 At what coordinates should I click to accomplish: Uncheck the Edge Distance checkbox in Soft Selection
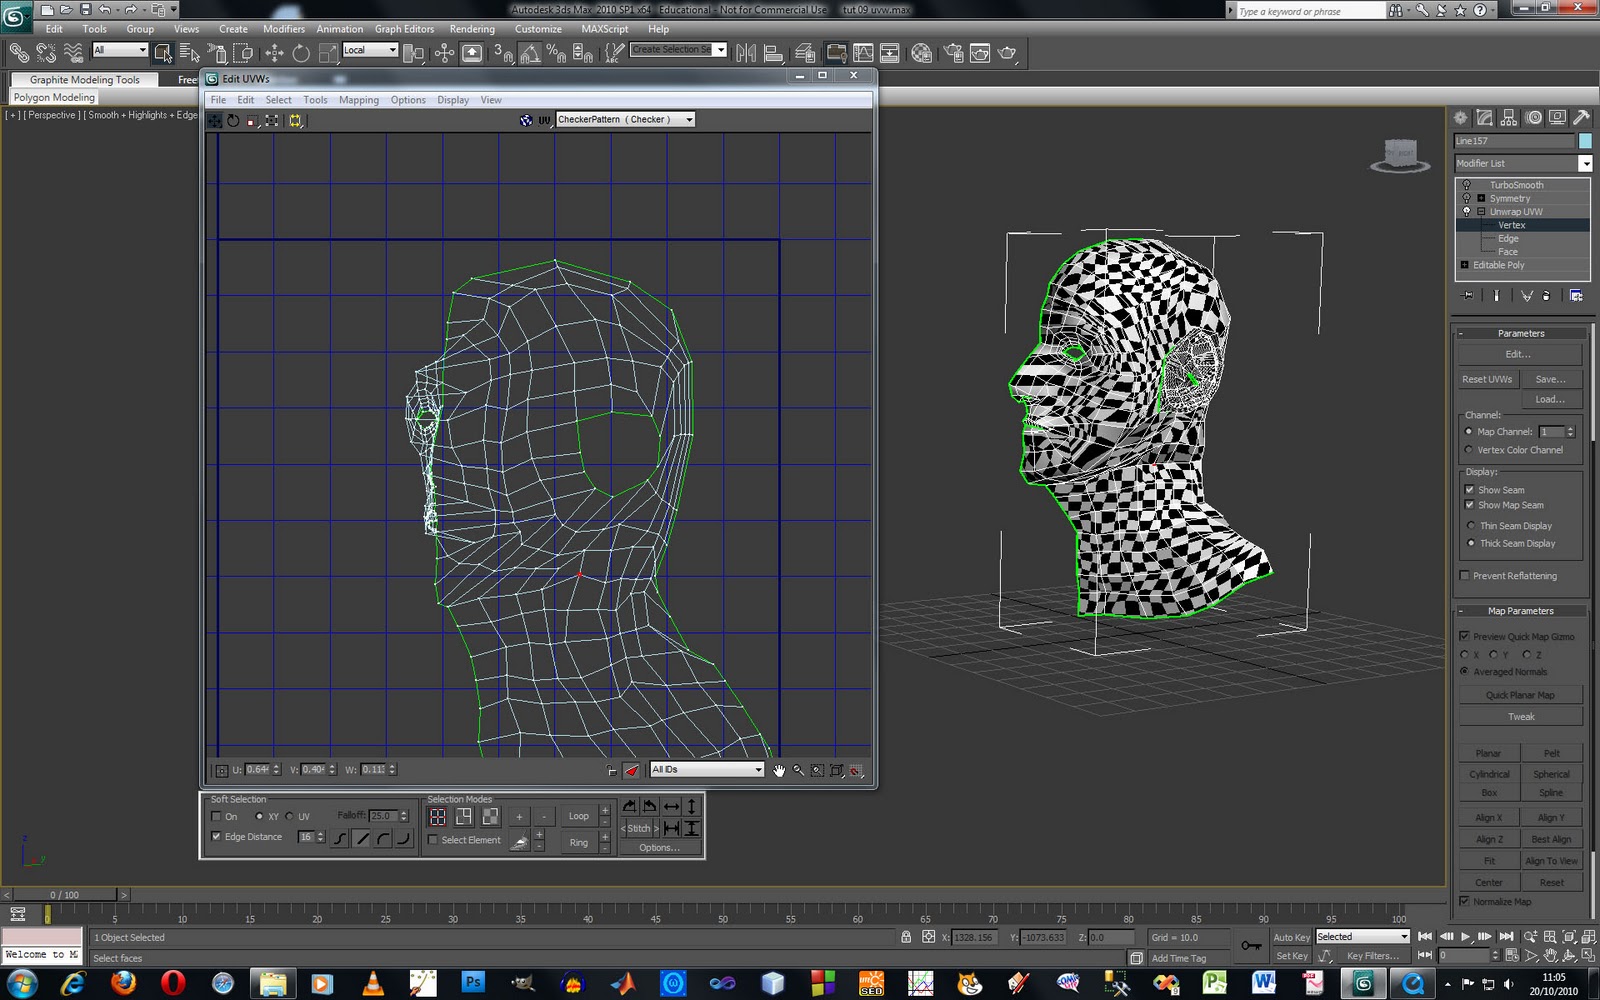pos(217,837)
